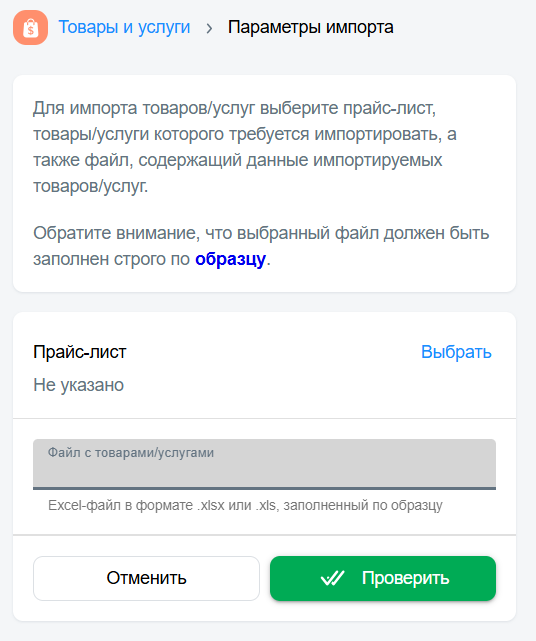
Task: Click the Прайс-лист field label
Action: click(x=80, y=352)
